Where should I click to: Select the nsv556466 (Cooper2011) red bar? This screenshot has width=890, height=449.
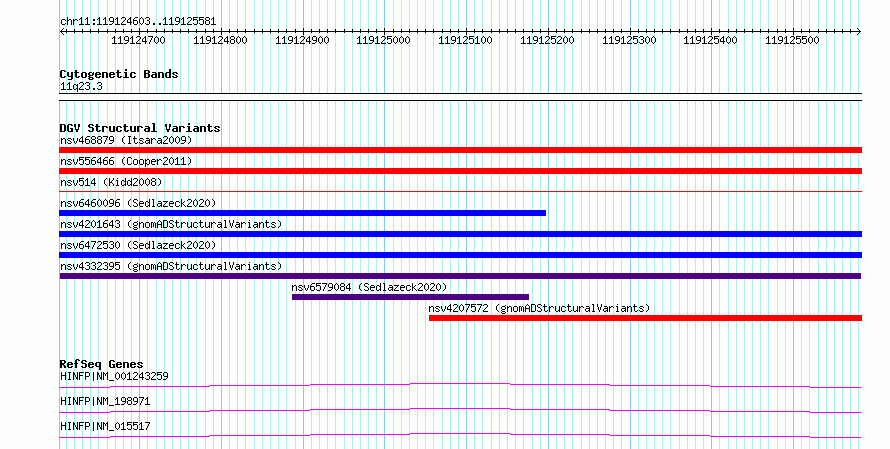tap(460, 171)
